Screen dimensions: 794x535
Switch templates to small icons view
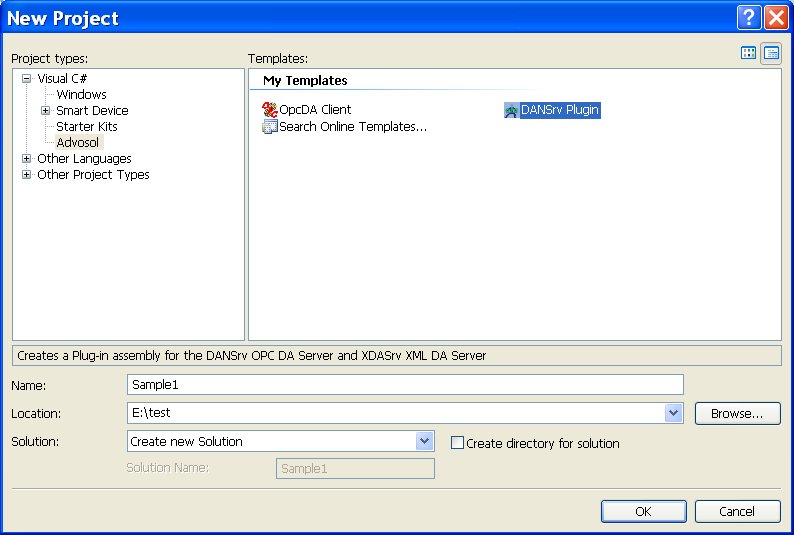(771, 53)
